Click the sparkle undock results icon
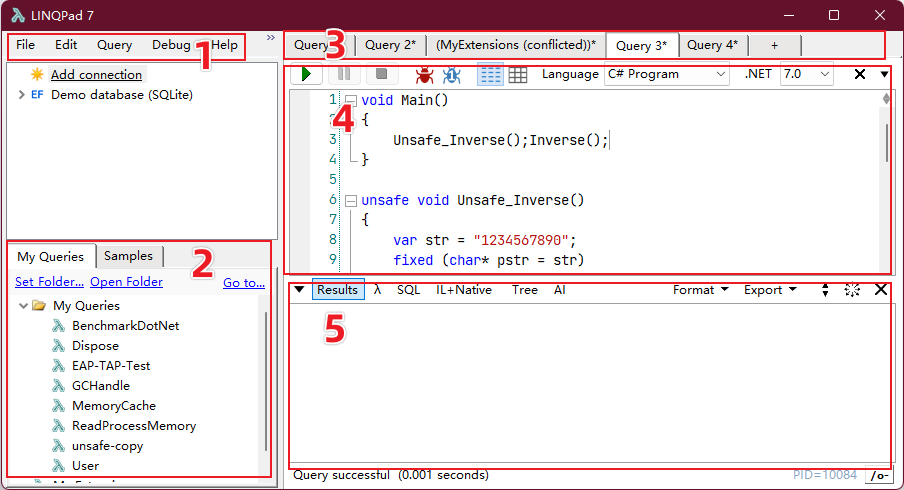This screenshot has width=904, height=490. 852,290
